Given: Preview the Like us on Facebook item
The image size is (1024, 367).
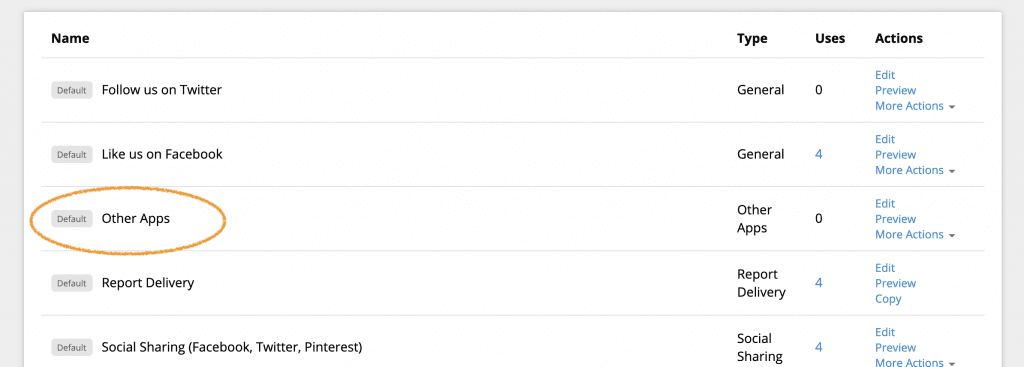Looking at the screenshot, I should click(x=895, y=155).
